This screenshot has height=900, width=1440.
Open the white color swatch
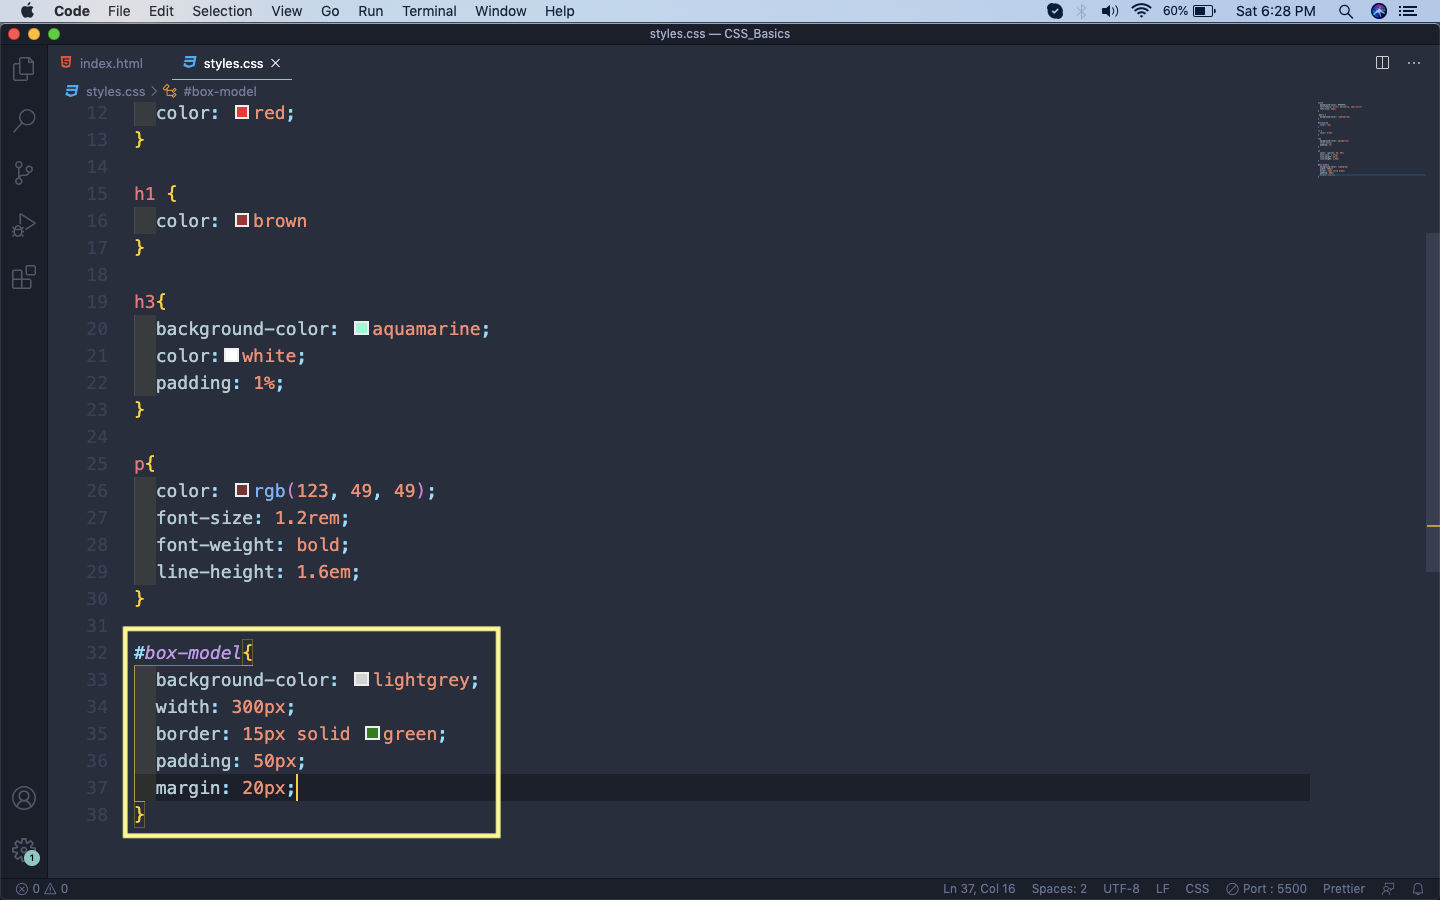(231, 355)
